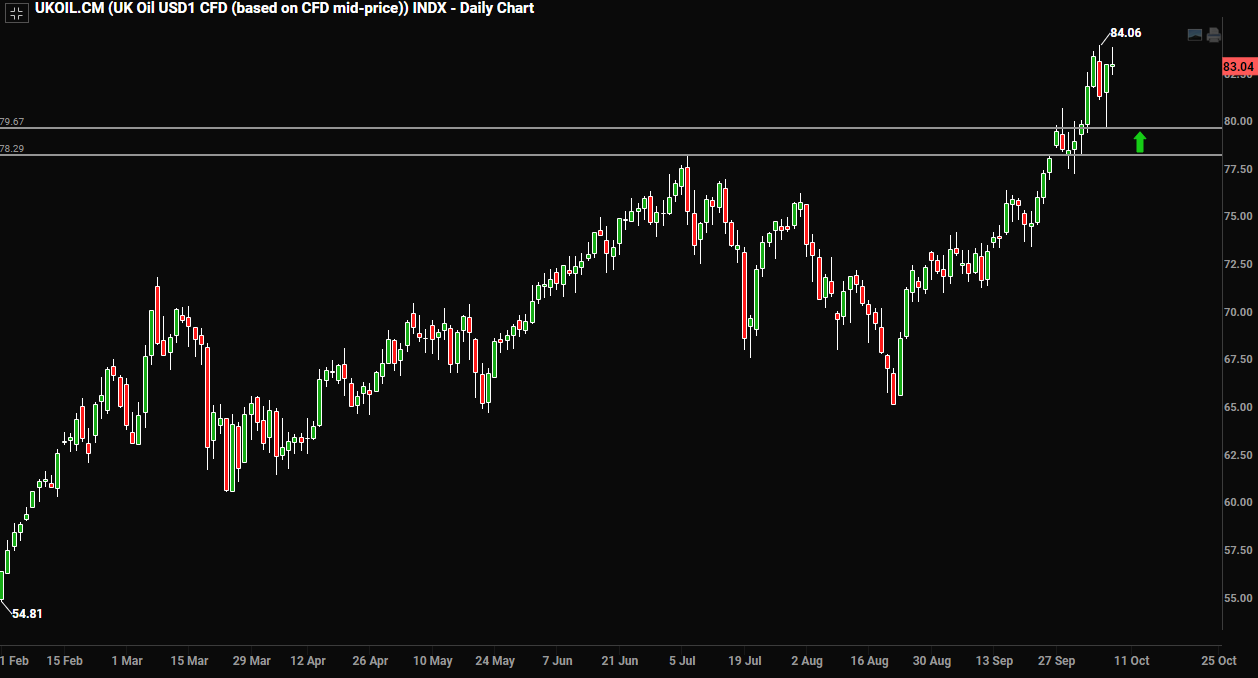The width and height of the screenshot is (1258, 678).
Task: Click the 60.00 price axis value
Action: [1238, 502]
